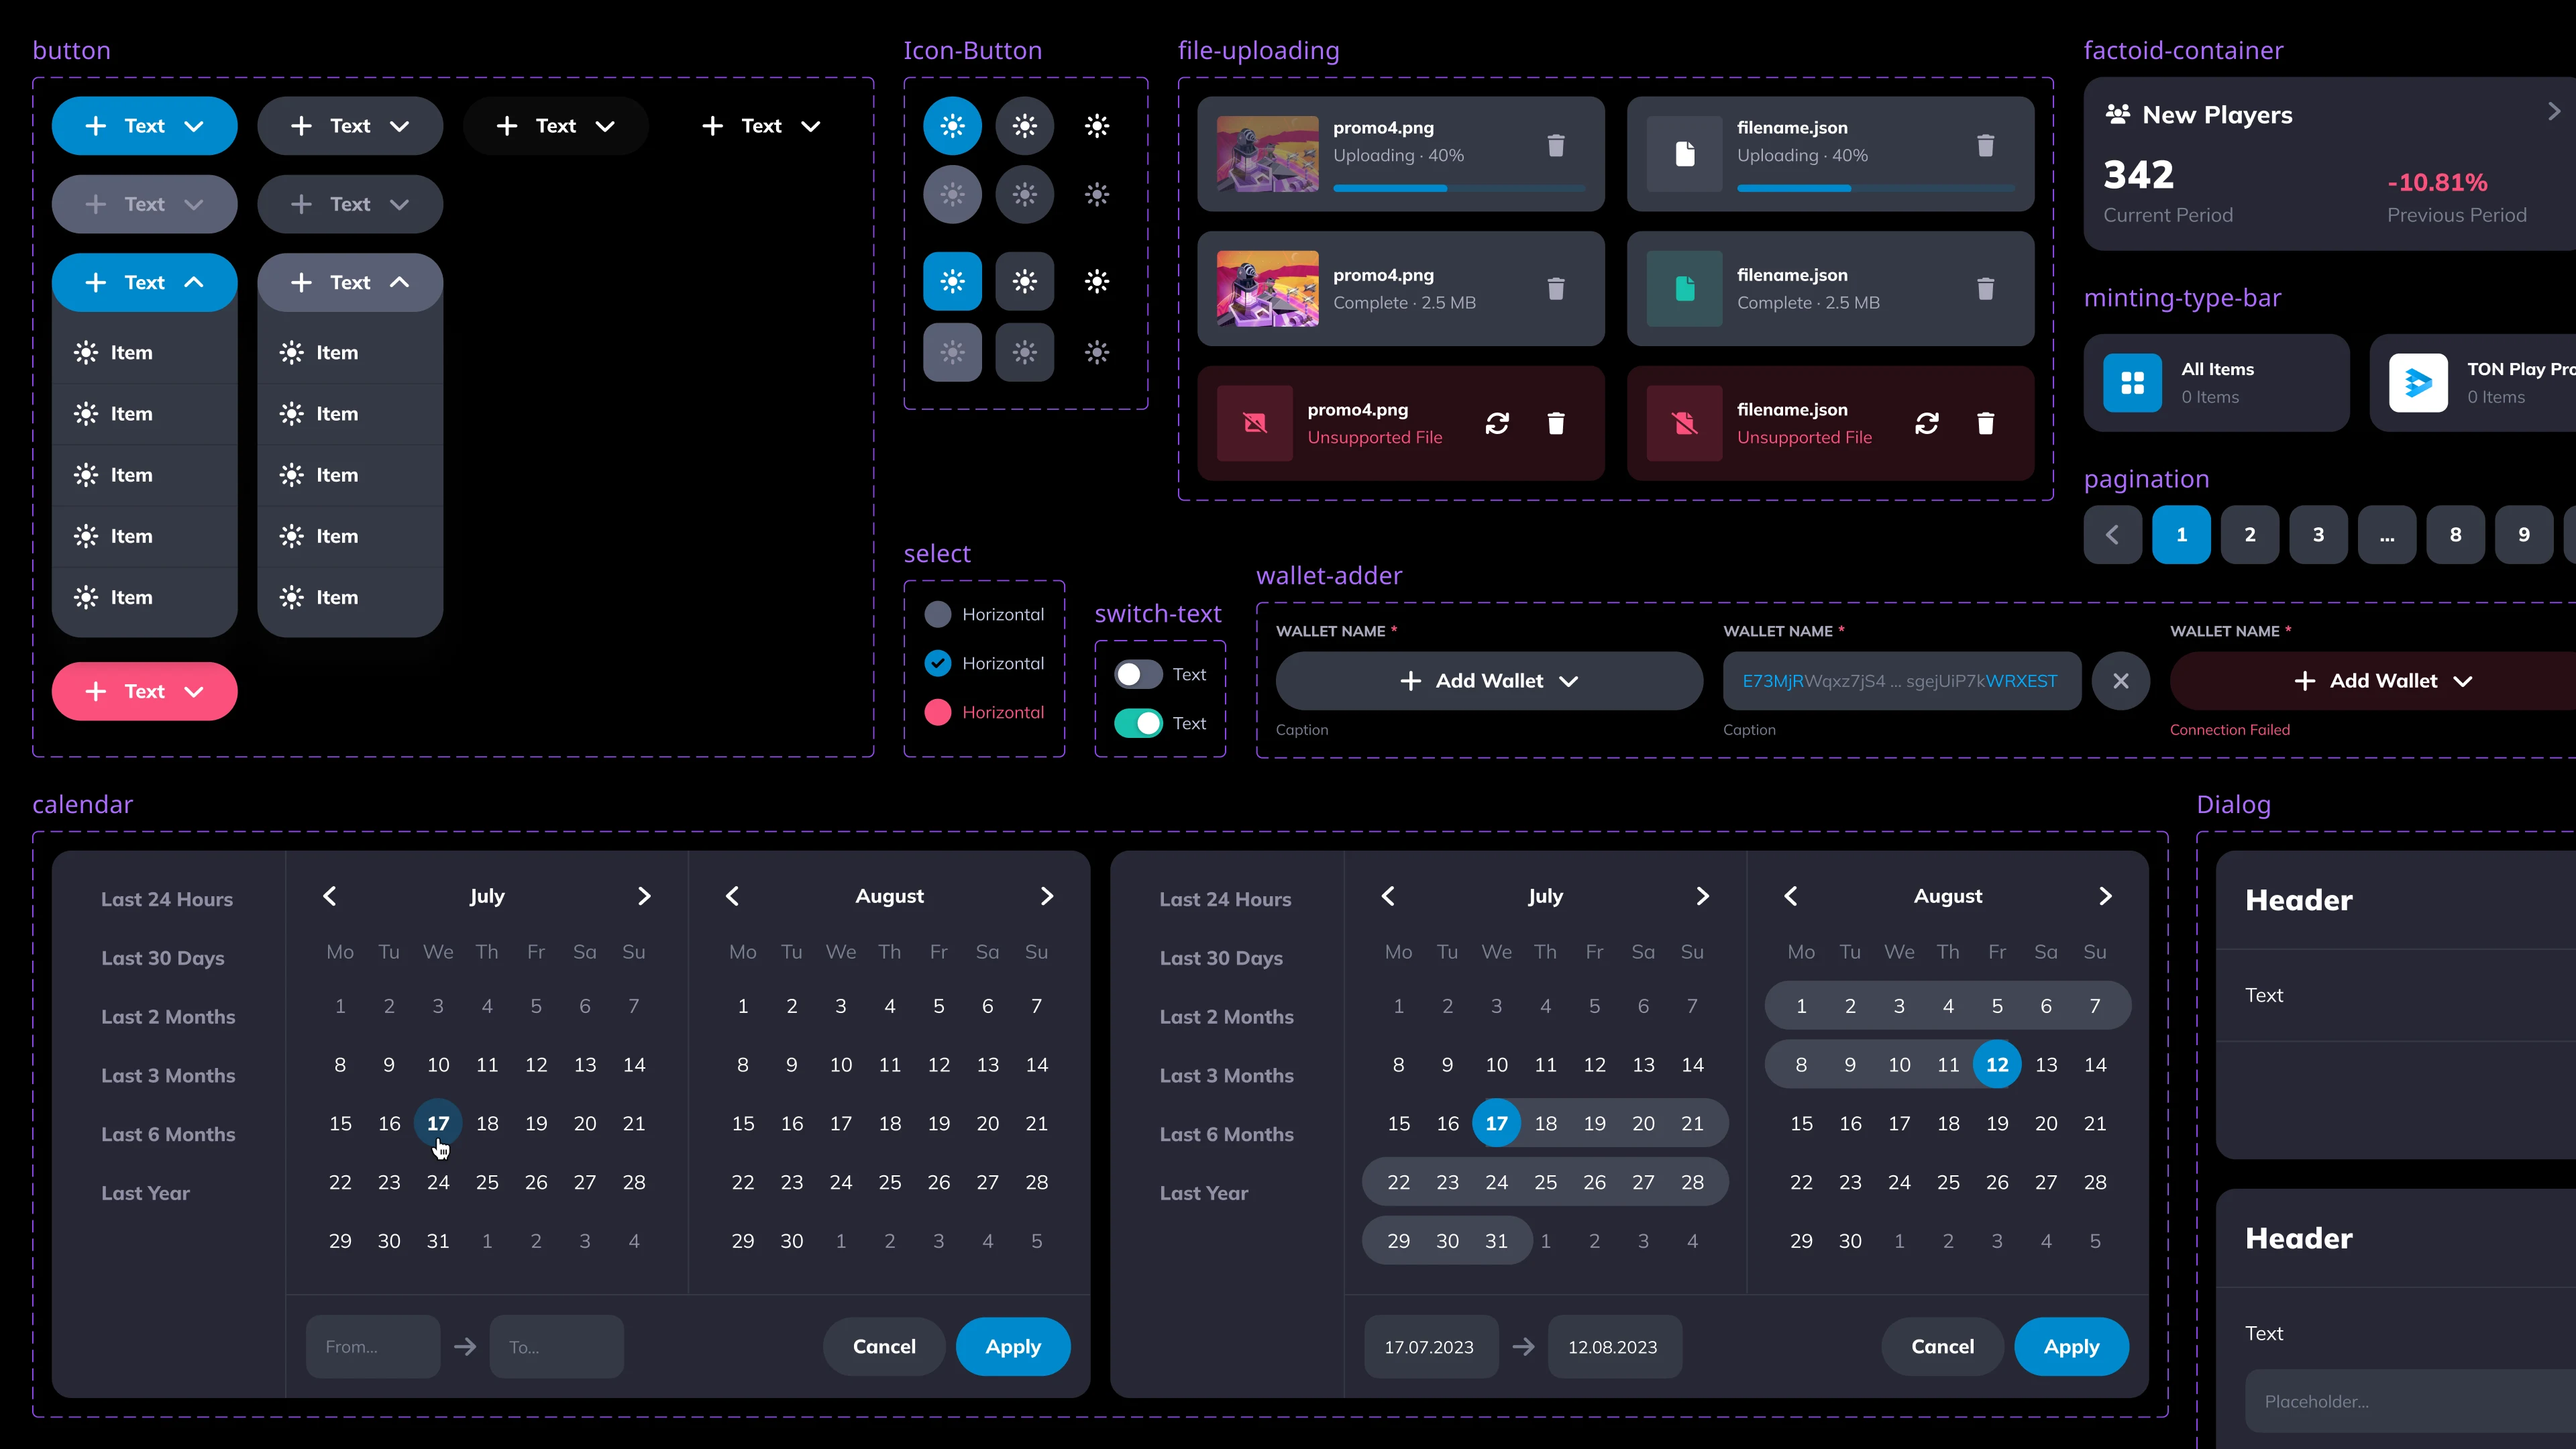Click the 12.08.2023 end date field
2576x1449 pixels.
pyautogui.click(x=1614, y=1347)
